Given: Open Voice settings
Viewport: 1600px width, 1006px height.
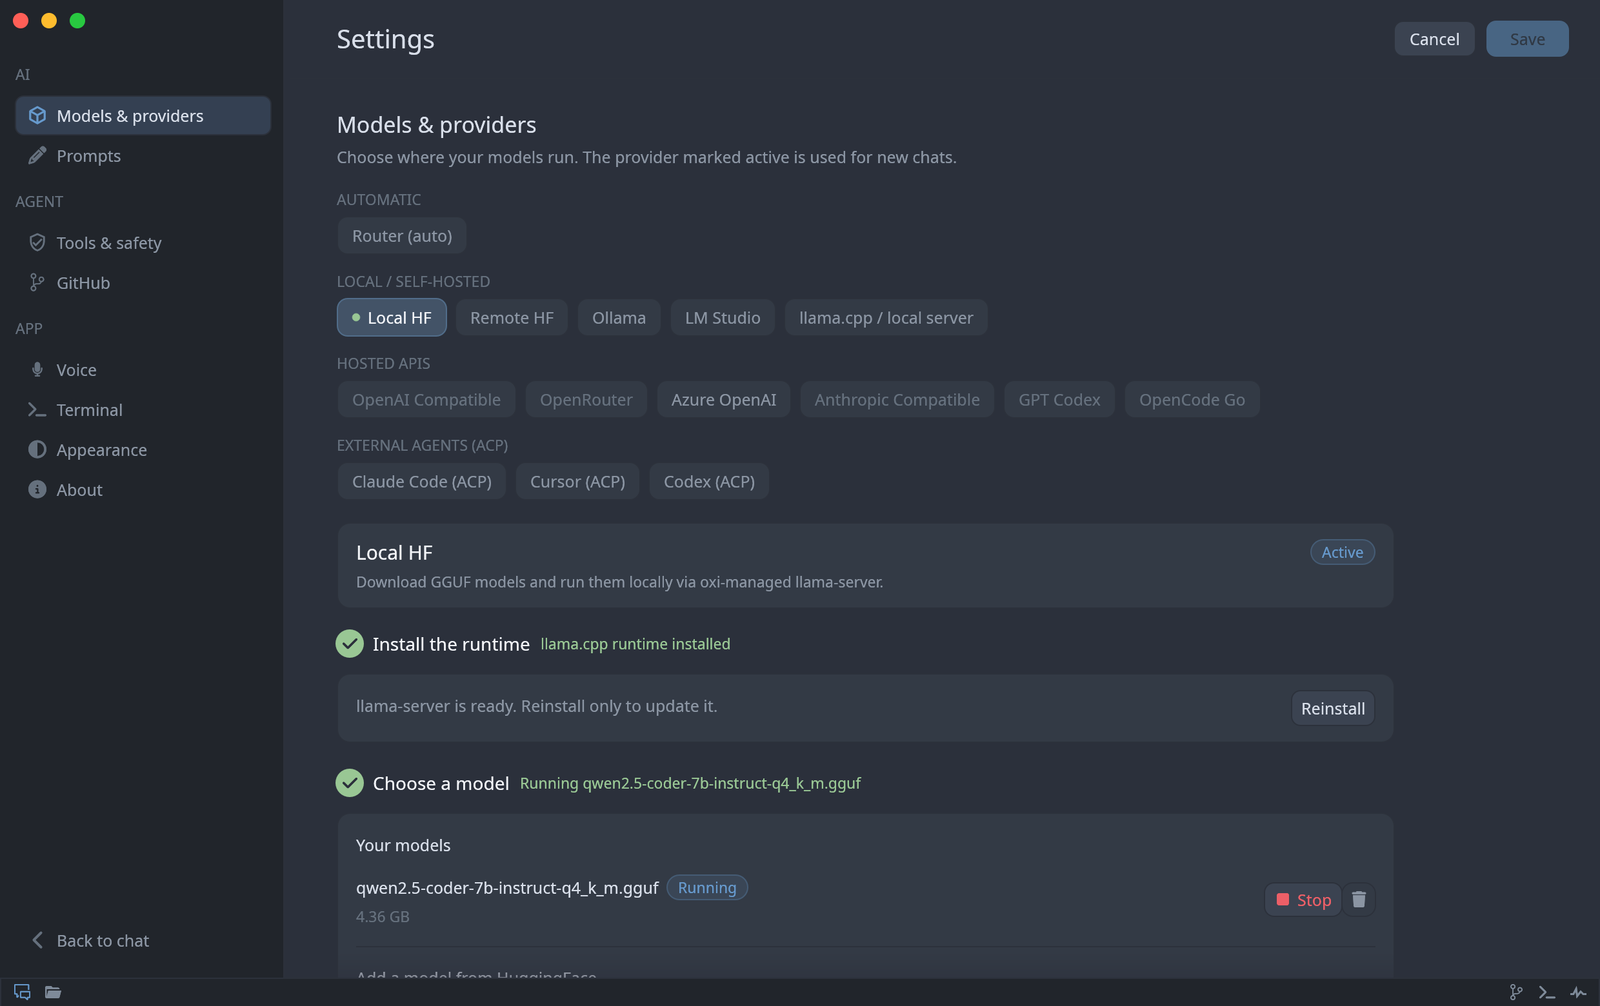Looking at the screenshot, I should click(143, 370).
